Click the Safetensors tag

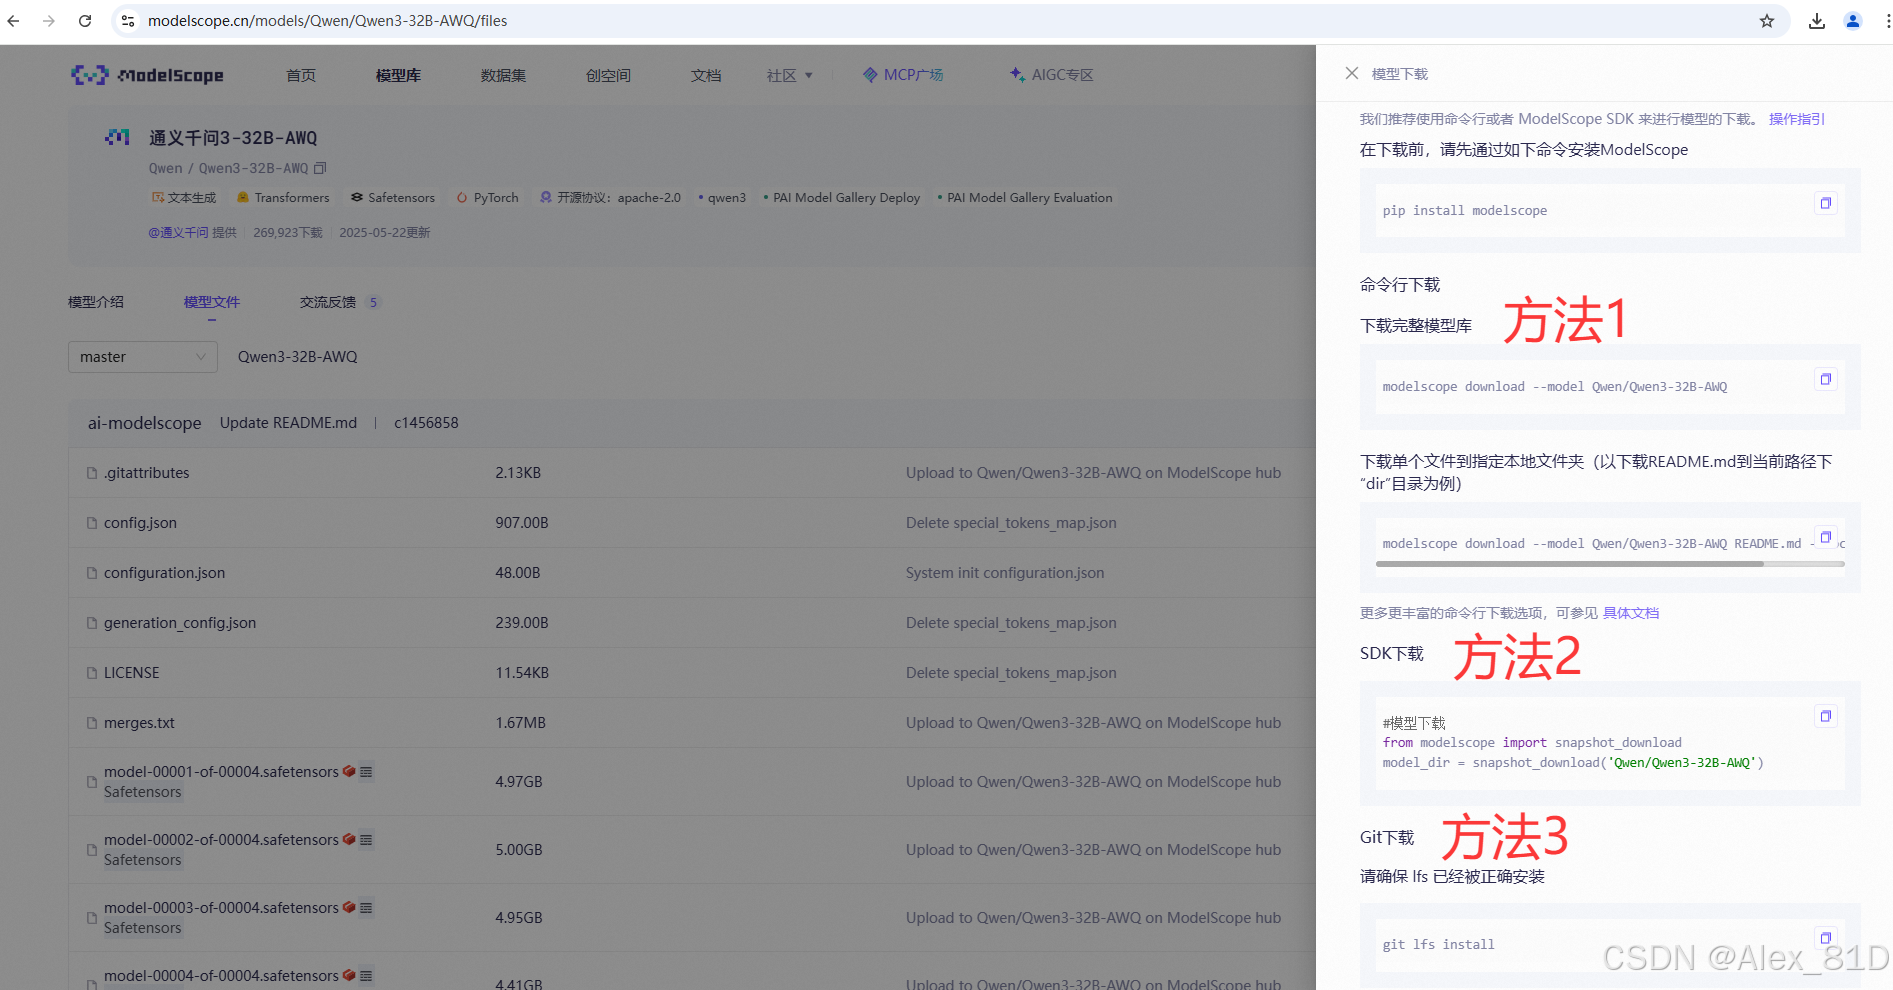393,198
